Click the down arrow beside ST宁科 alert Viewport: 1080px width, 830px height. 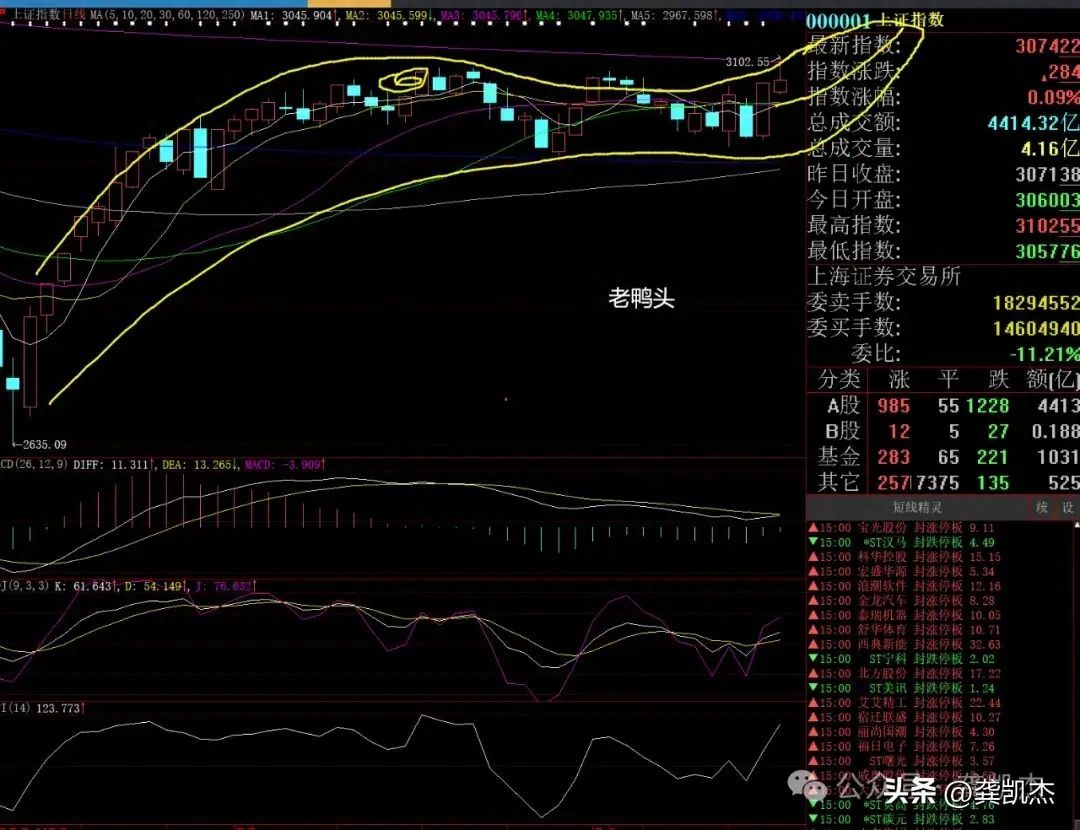coord(814,660)
